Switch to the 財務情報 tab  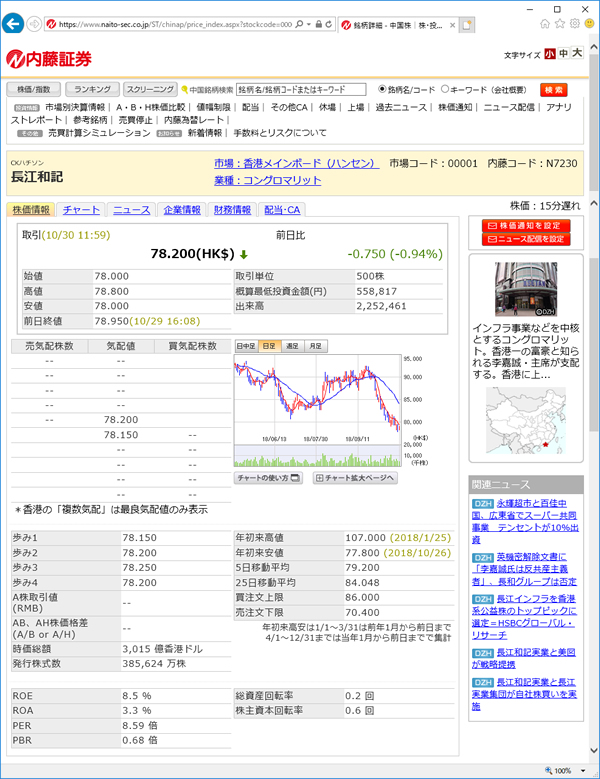point(232,210)
